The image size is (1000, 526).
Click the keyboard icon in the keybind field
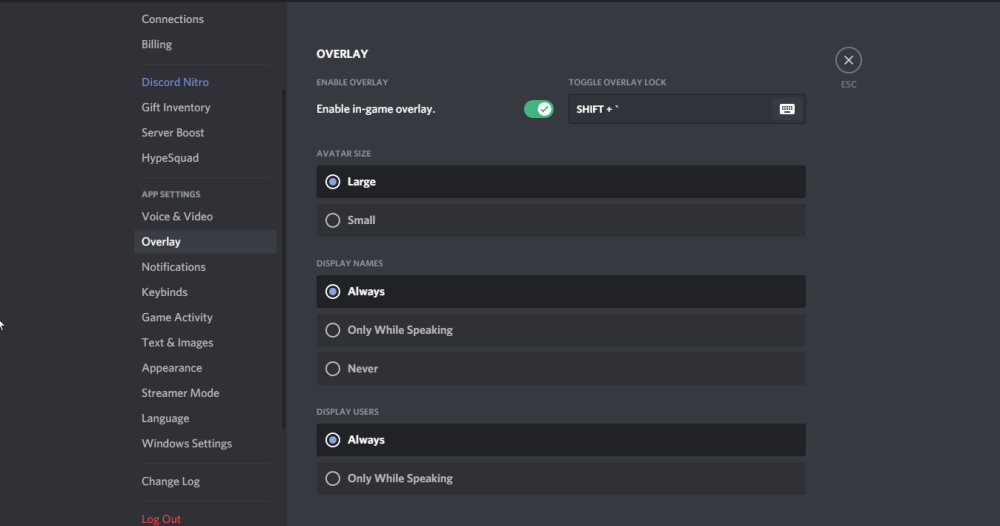787,109
